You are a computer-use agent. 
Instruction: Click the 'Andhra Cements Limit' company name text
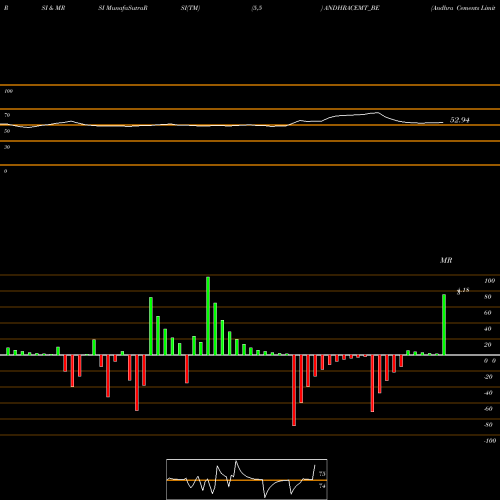[x=463, y=8]
